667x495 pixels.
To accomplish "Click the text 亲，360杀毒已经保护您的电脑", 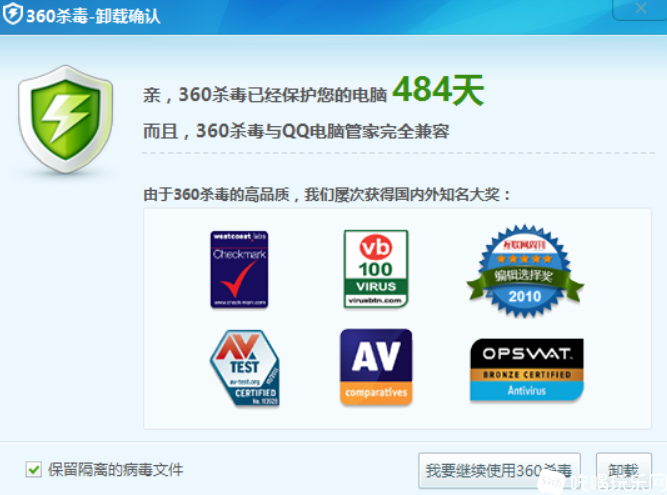I will 265,94.
